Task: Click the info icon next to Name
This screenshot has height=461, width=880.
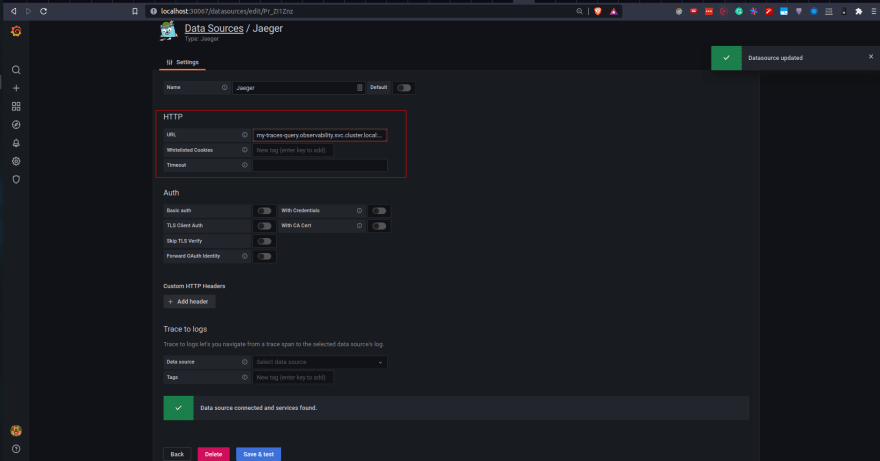Action: 224,88
